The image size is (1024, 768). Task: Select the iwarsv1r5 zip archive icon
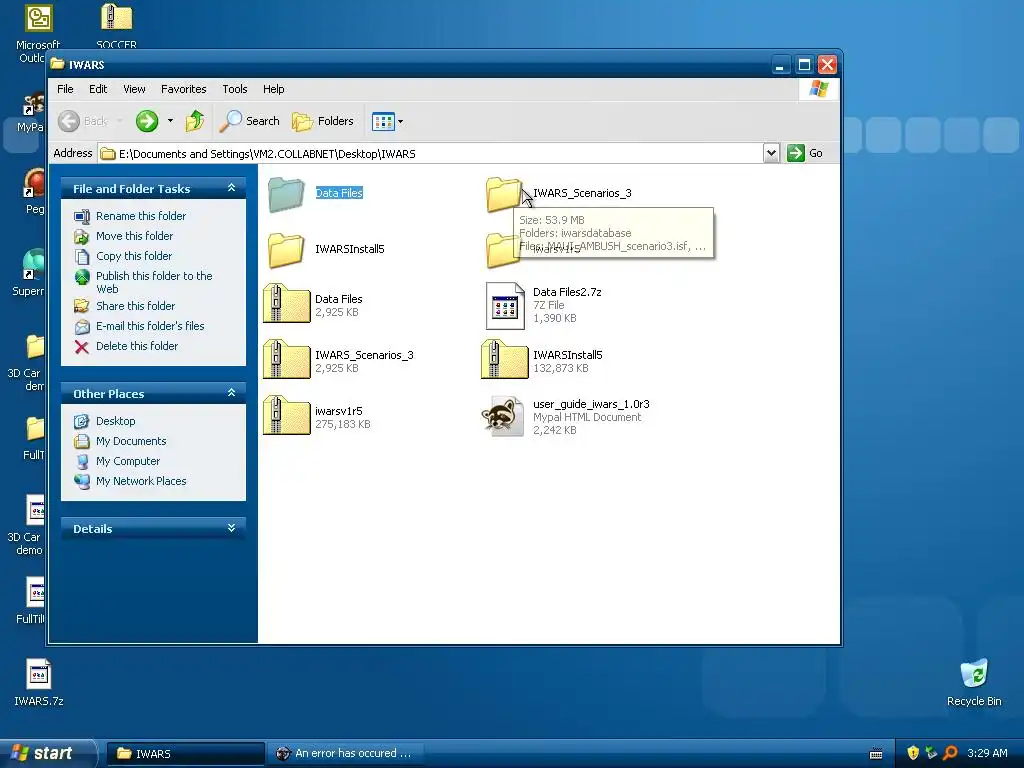tap(286, 415)
